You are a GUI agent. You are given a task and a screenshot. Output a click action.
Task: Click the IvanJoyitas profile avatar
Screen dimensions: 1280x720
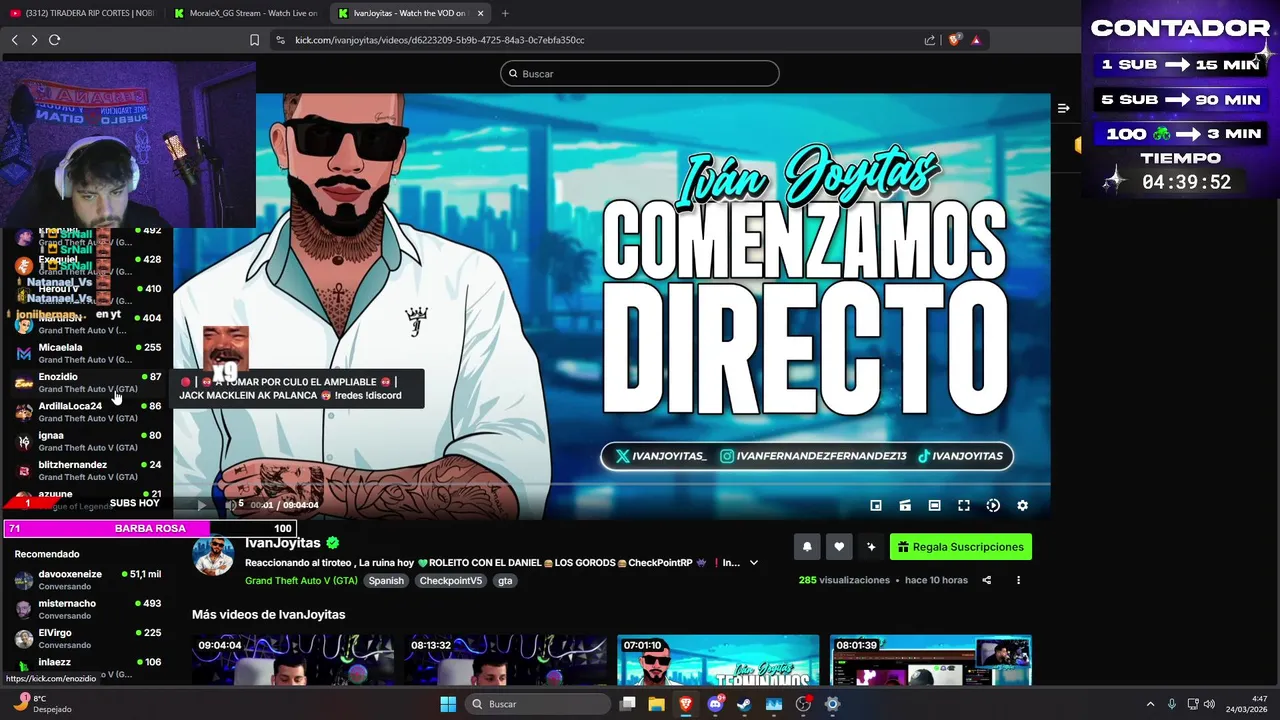coord(213,556)
